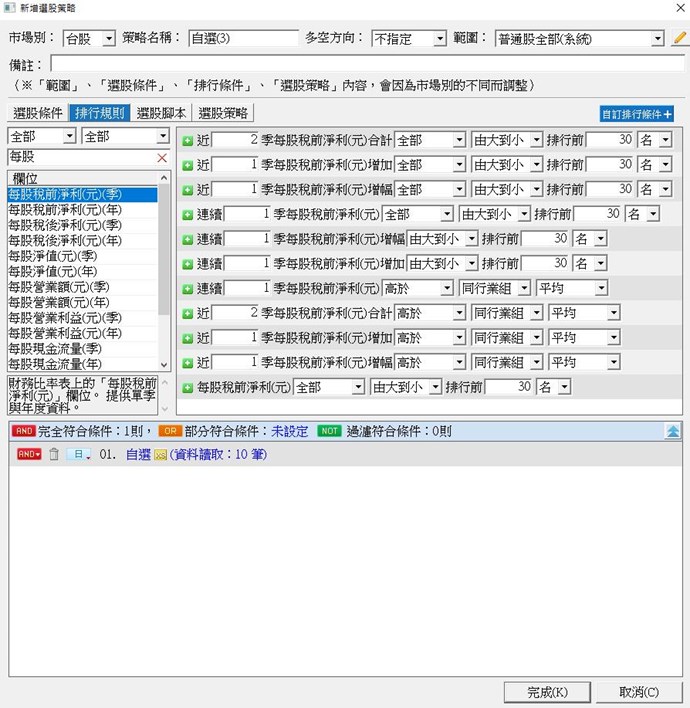Delete rule 01 using the trash icon

[x=54, y=454]
